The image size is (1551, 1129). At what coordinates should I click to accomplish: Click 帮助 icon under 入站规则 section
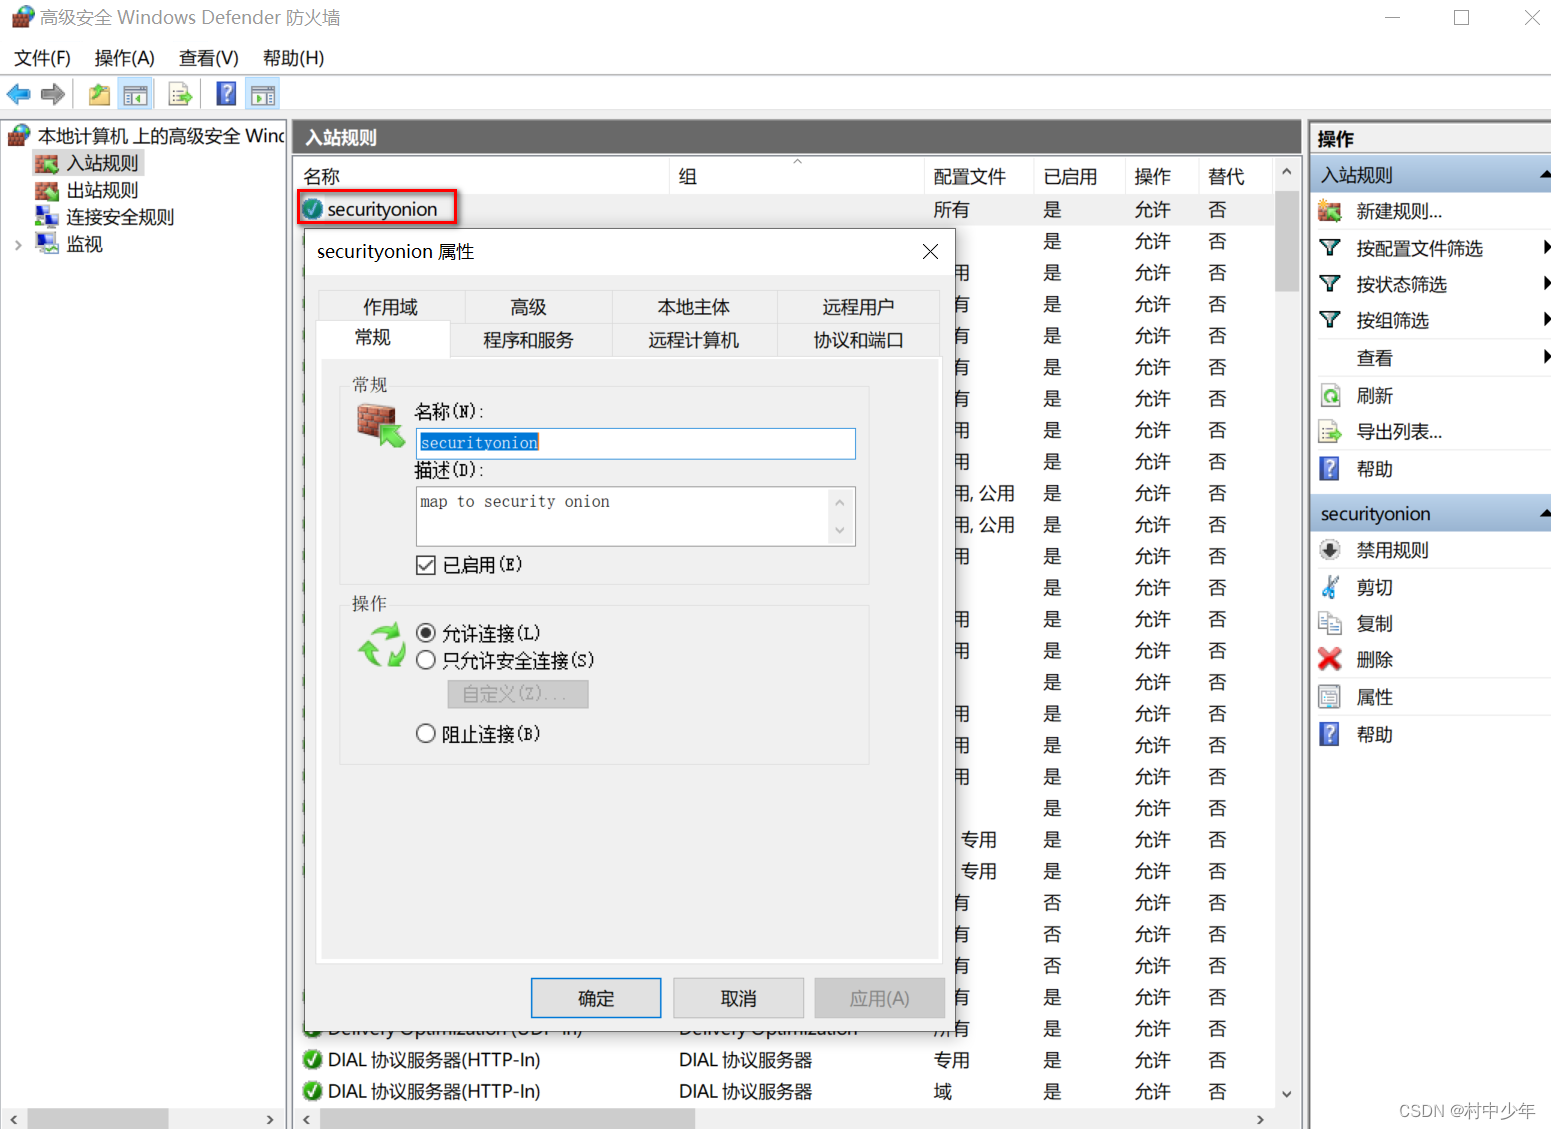pos(1330,469)
